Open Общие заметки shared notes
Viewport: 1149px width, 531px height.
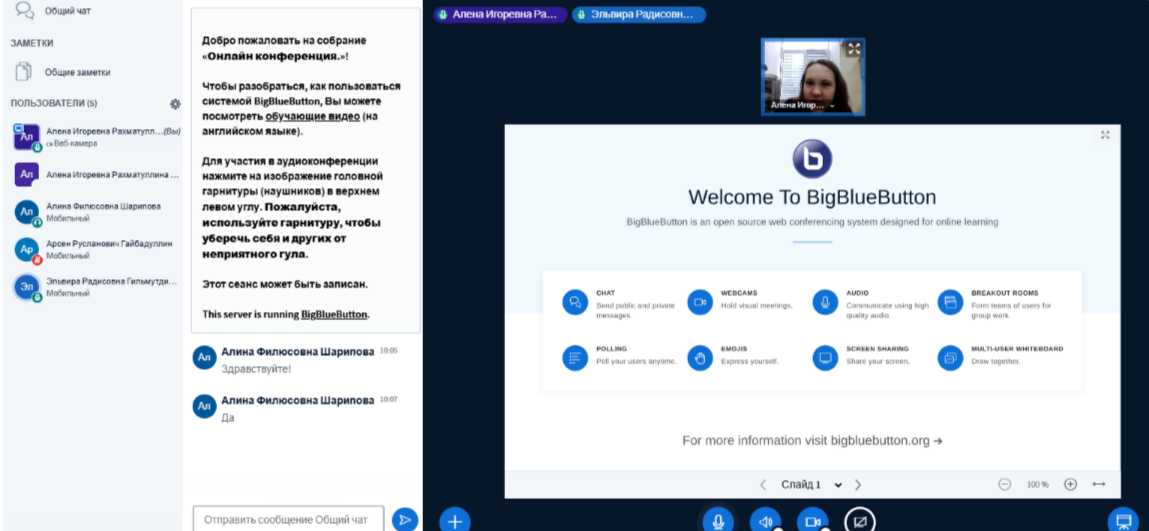click(77, 72)
